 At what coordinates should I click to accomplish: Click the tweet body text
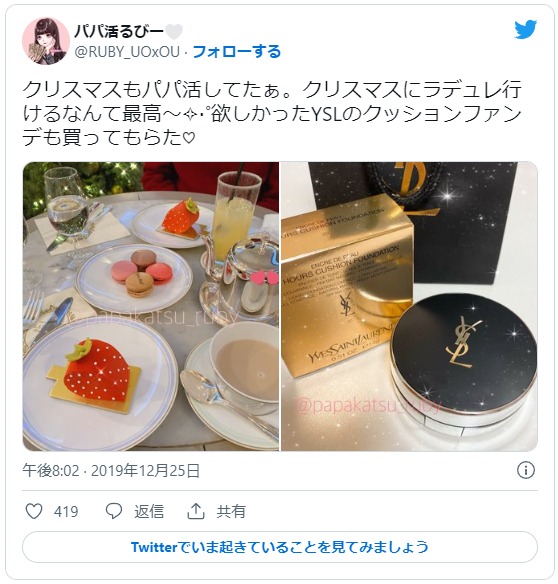[272, 114]
